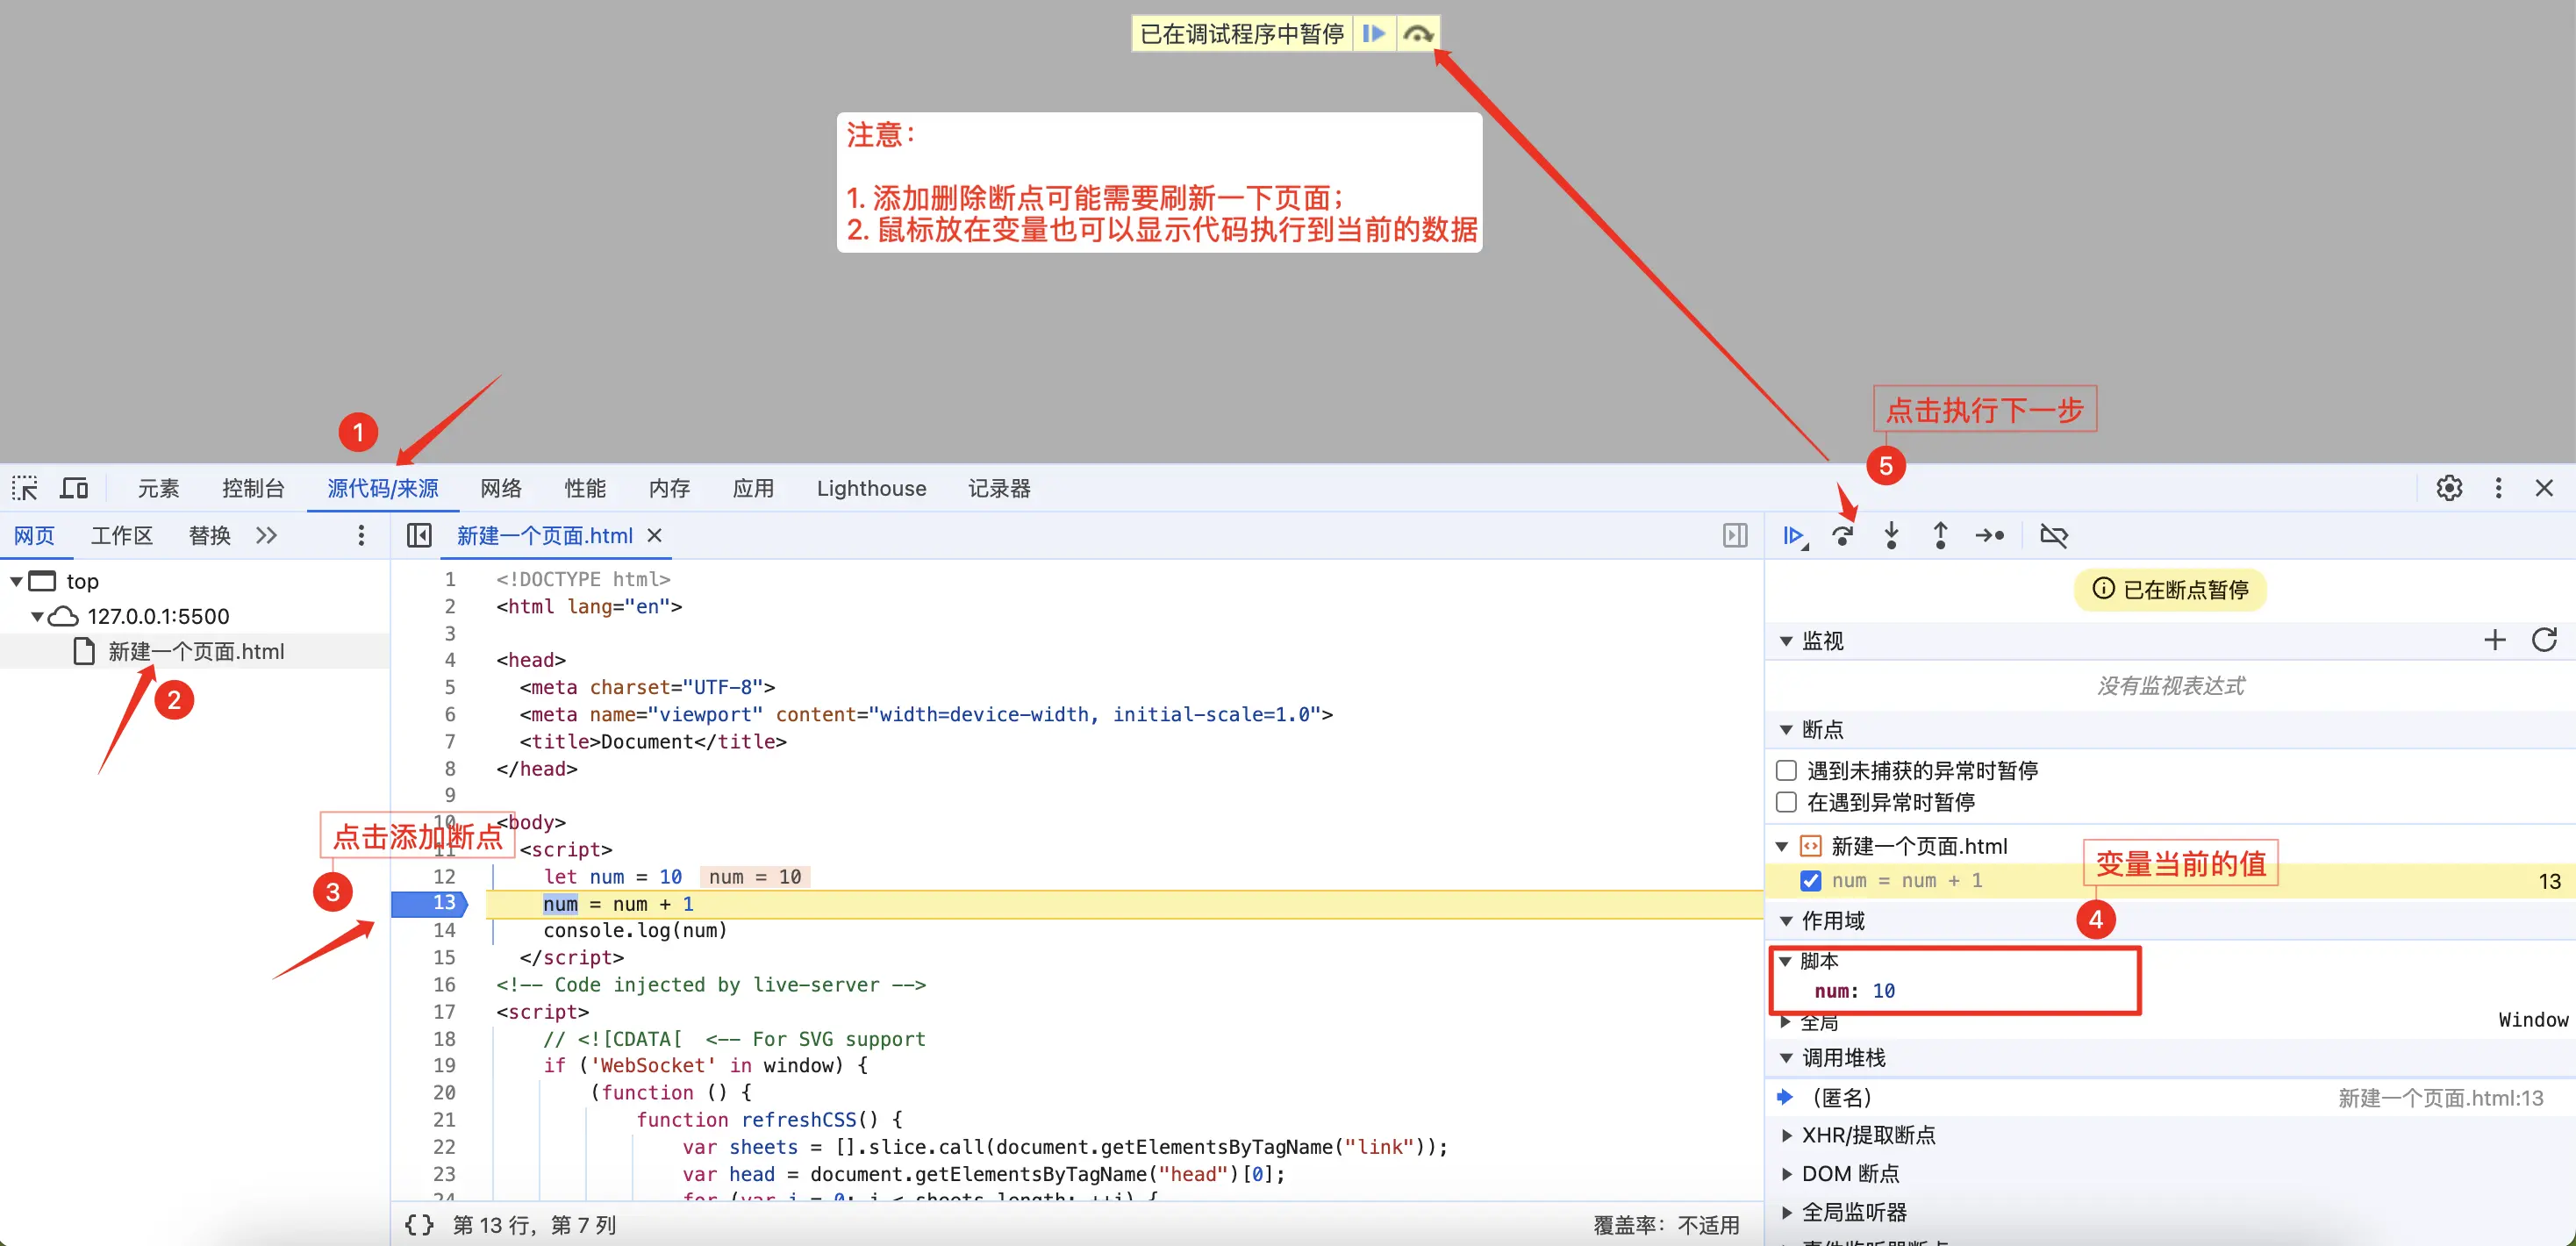Enable pause on uncaught exceptions
This screenshot has height=1246, width=2576.
pos(1786,770)
